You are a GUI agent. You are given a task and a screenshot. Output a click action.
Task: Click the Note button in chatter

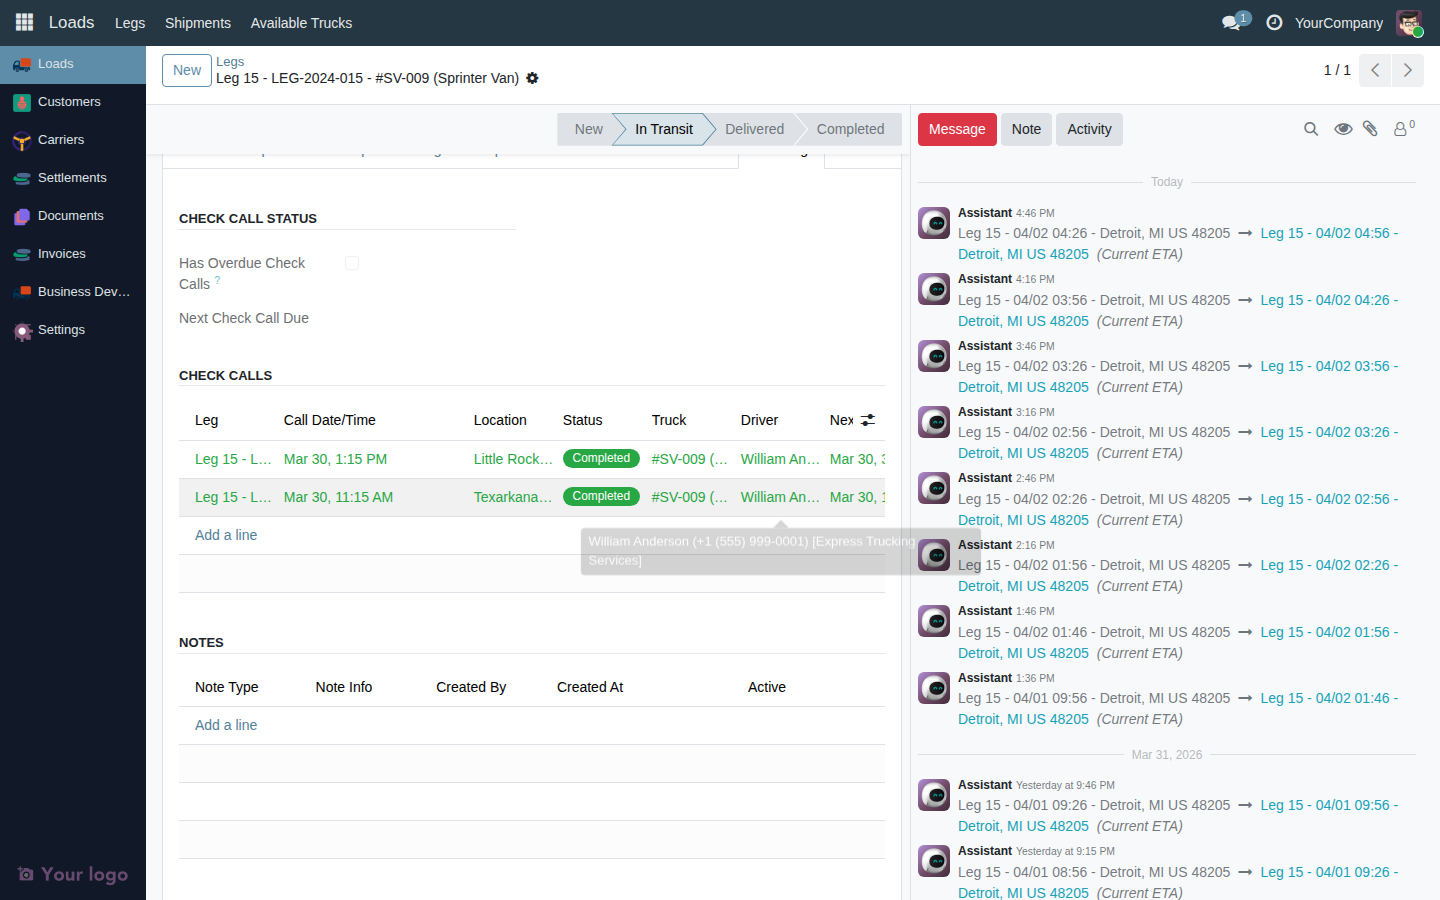coord(1026,129)
